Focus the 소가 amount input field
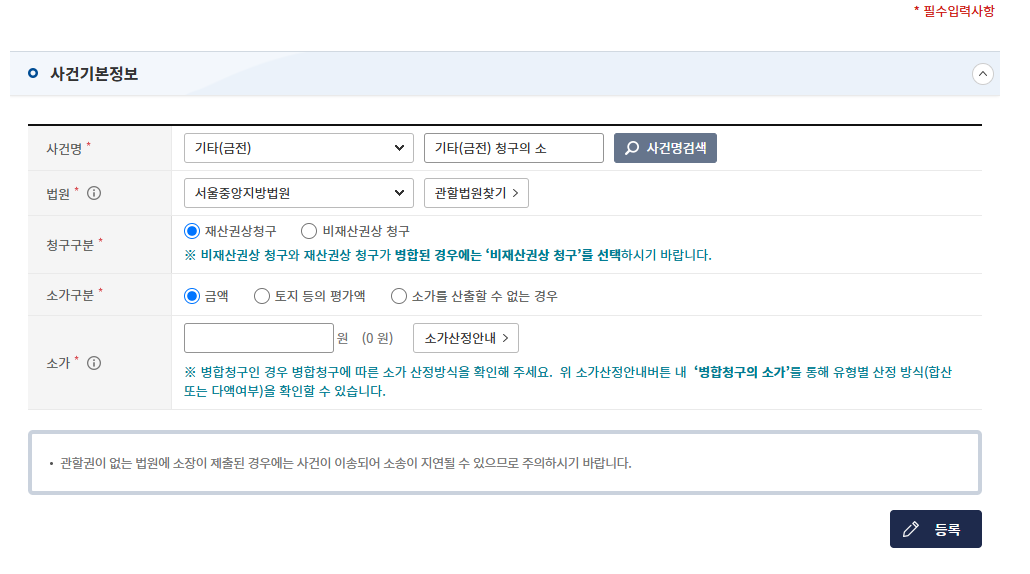The width and height of the screenshot is (1030, 574). click(x=259, y=338)
